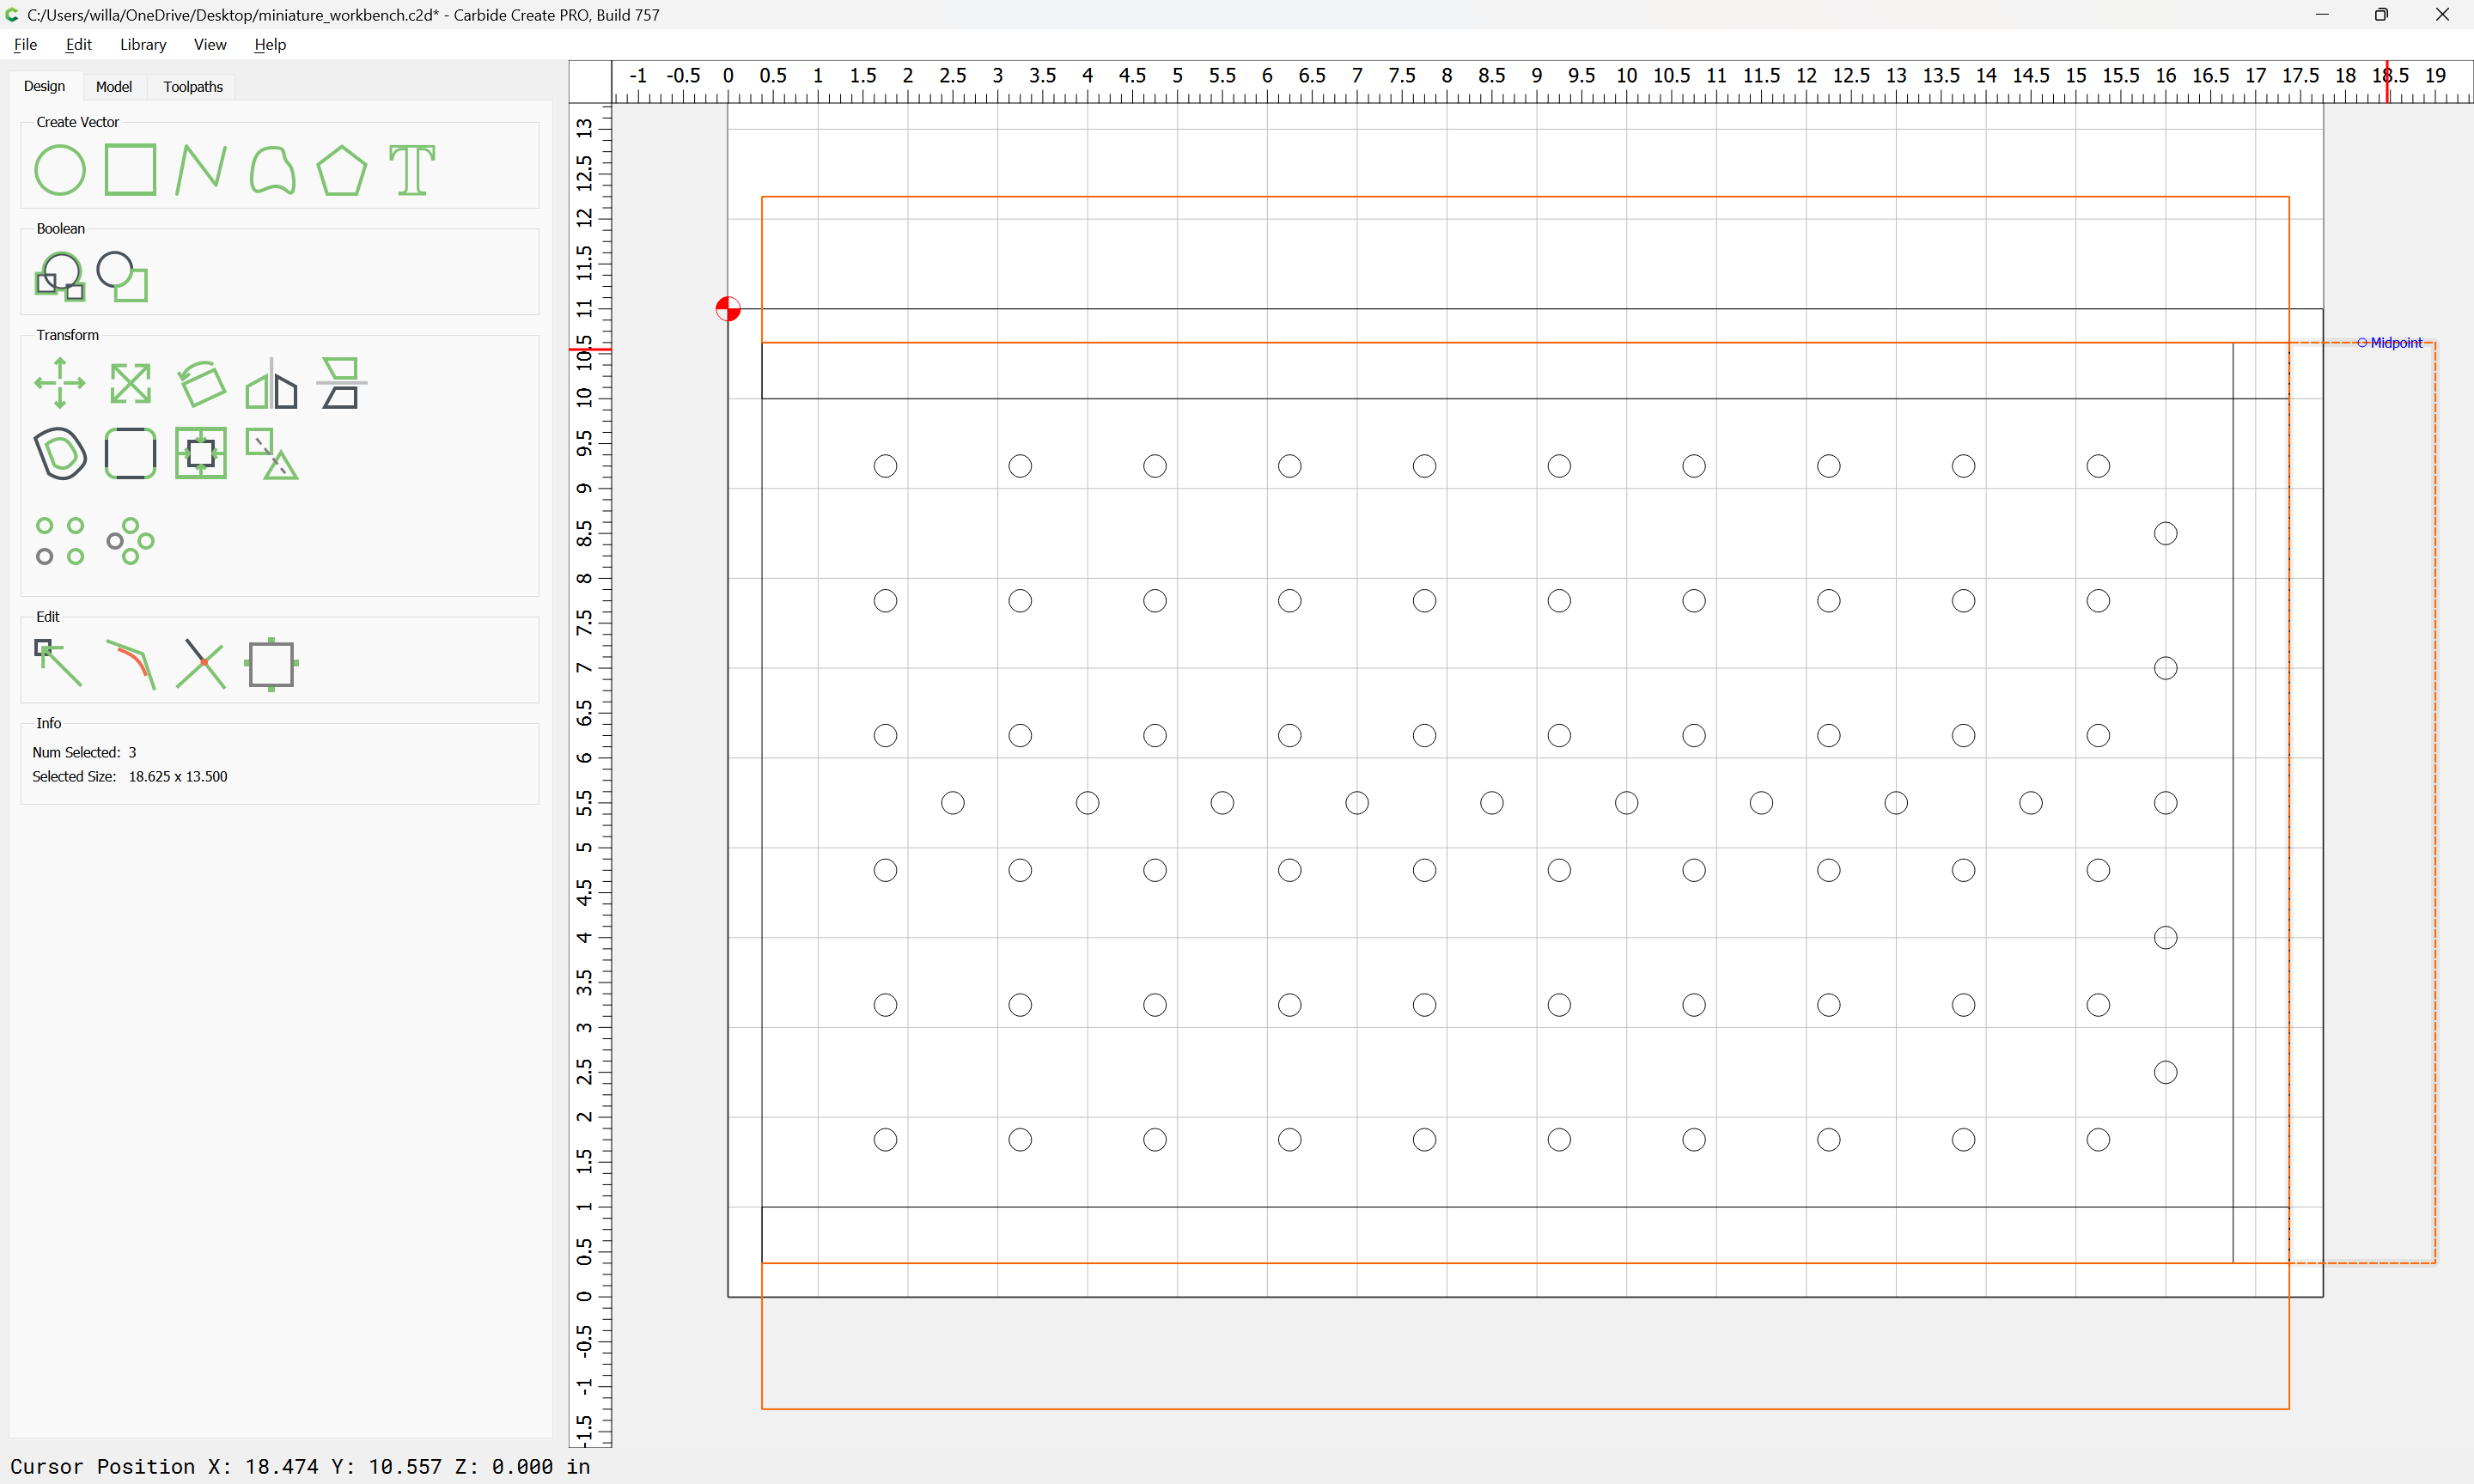
Task: Restore down the Carbide Create window
Action: click(x=2381, y=15)
